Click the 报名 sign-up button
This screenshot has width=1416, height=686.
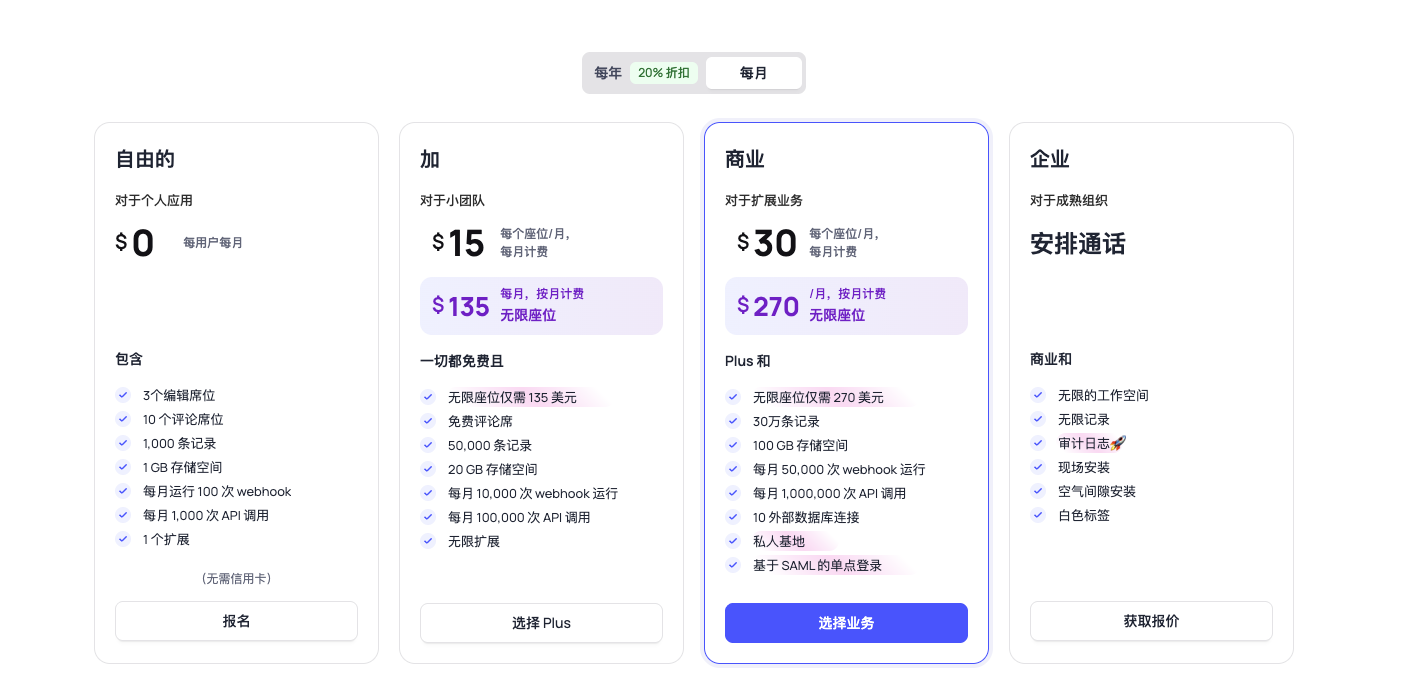(x=236, y=621)
